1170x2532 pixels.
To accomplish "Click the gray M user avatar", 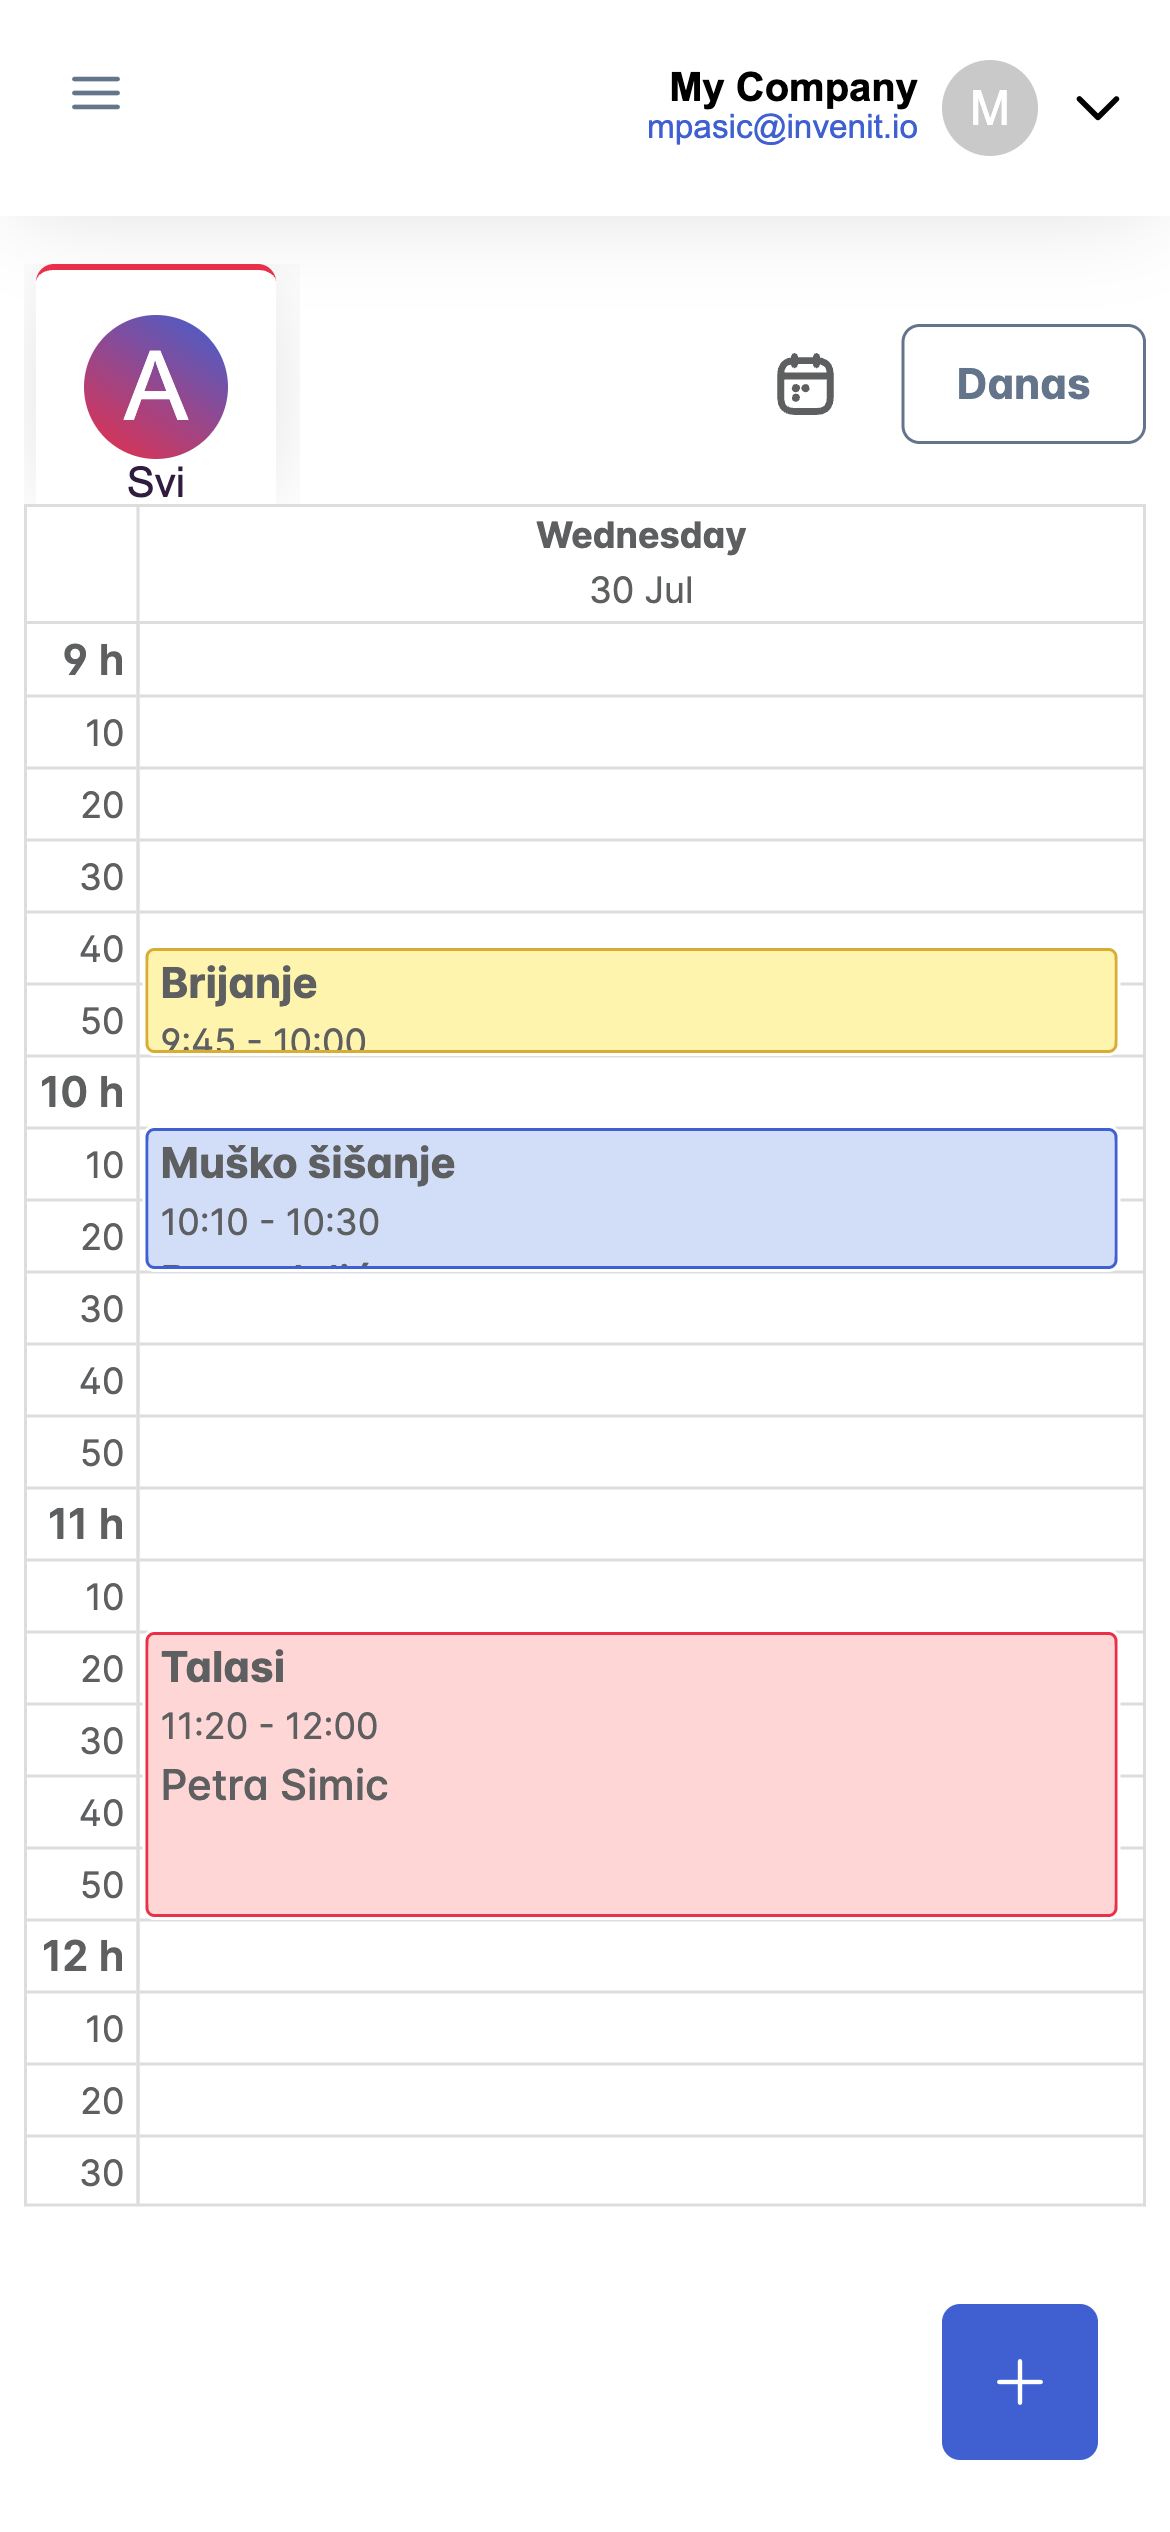I will click(989, 108).
